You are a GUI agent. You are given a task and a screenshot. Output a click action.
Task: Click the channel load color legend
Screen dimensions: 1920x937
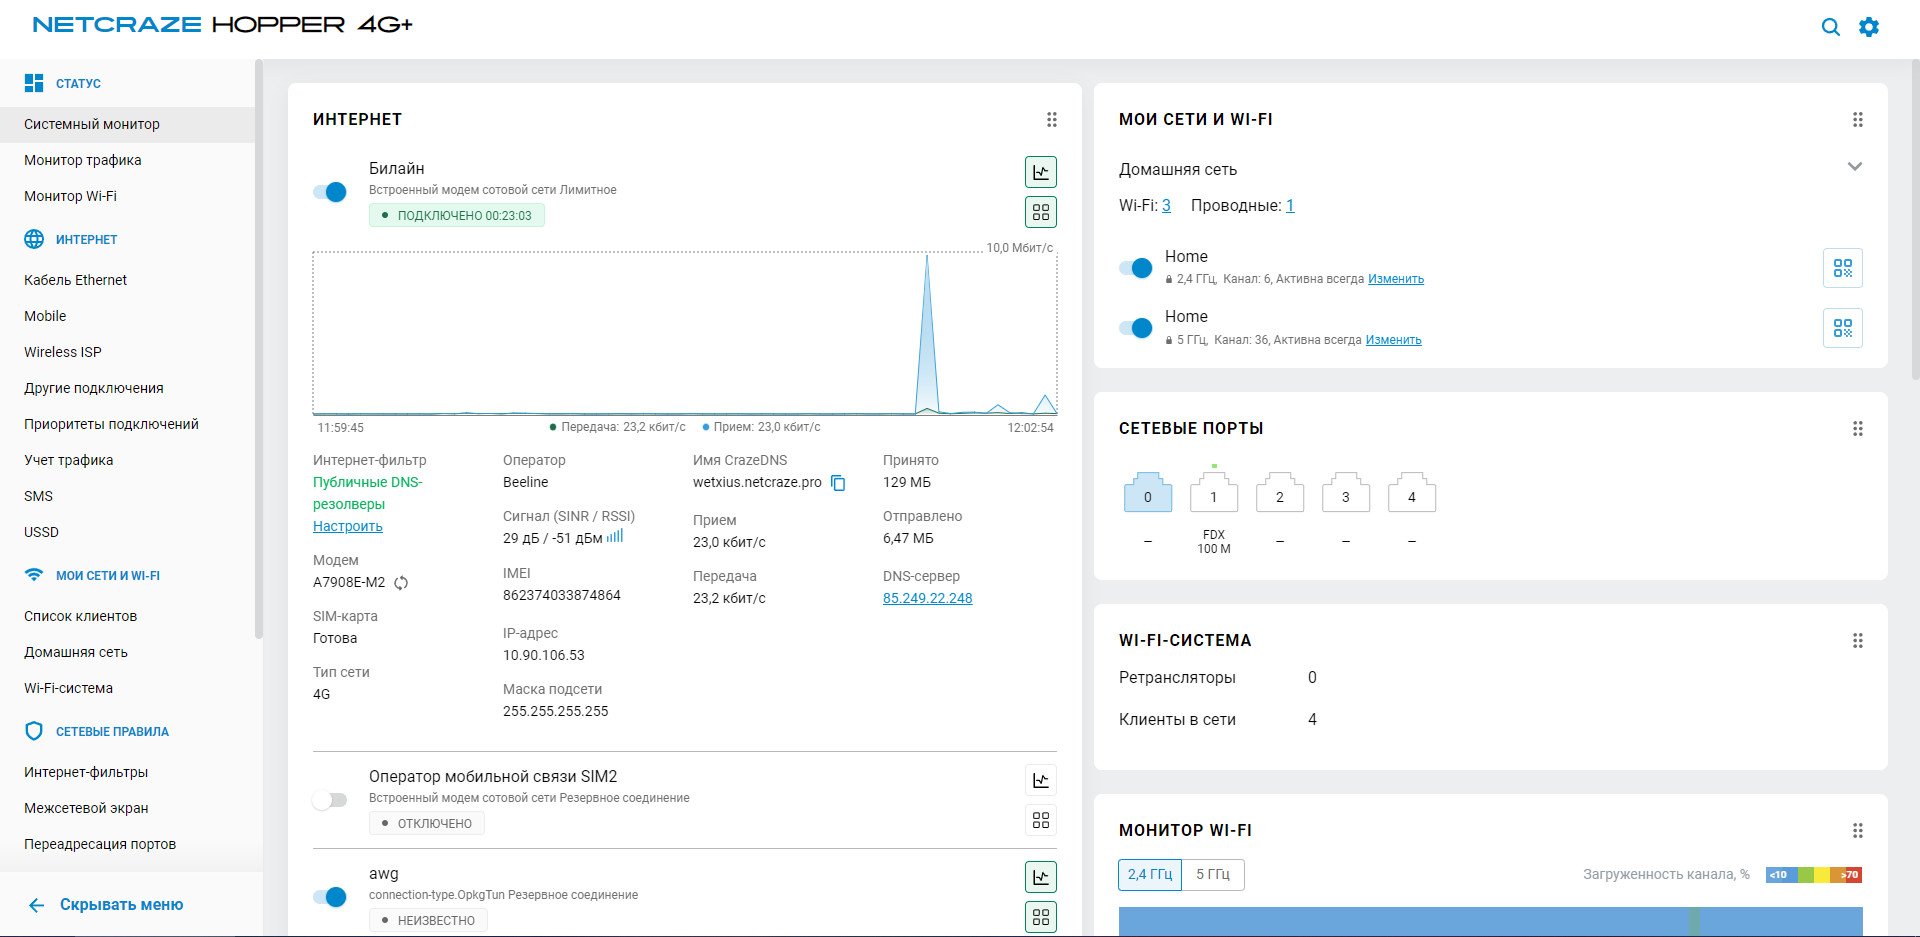1813,875
